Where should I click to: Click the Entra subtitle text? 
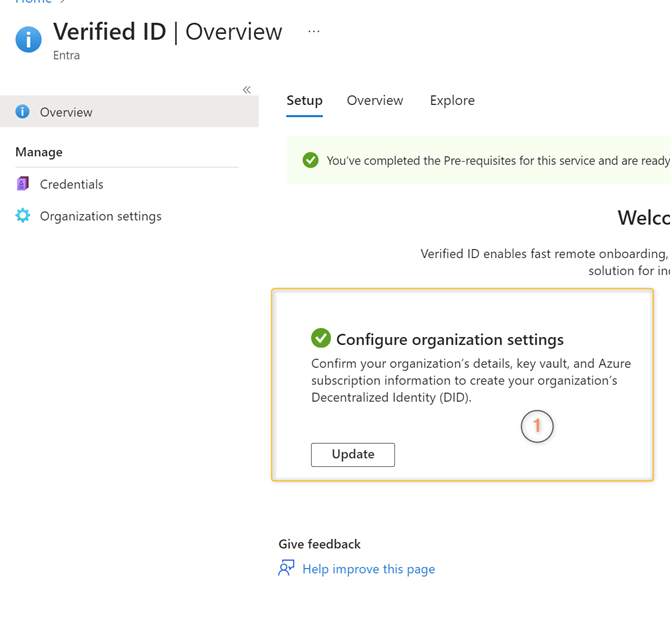(66, 56)
